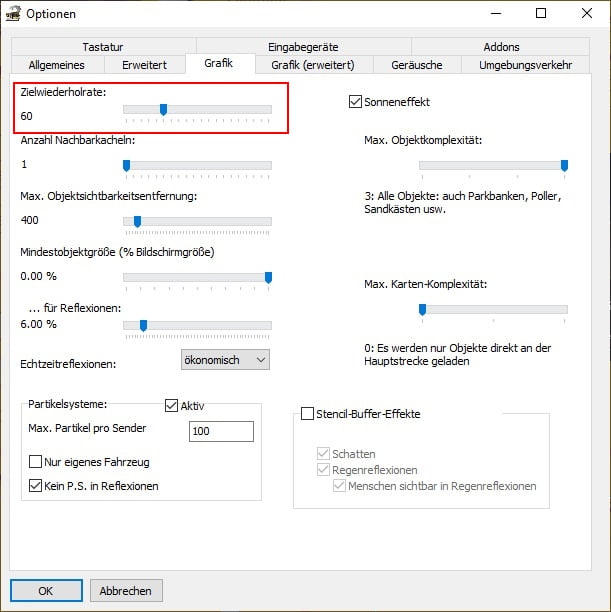Check Nur eigenes Fahrzeug option
The width and height of the screenshot is (611, 612).
pos(36,462)
